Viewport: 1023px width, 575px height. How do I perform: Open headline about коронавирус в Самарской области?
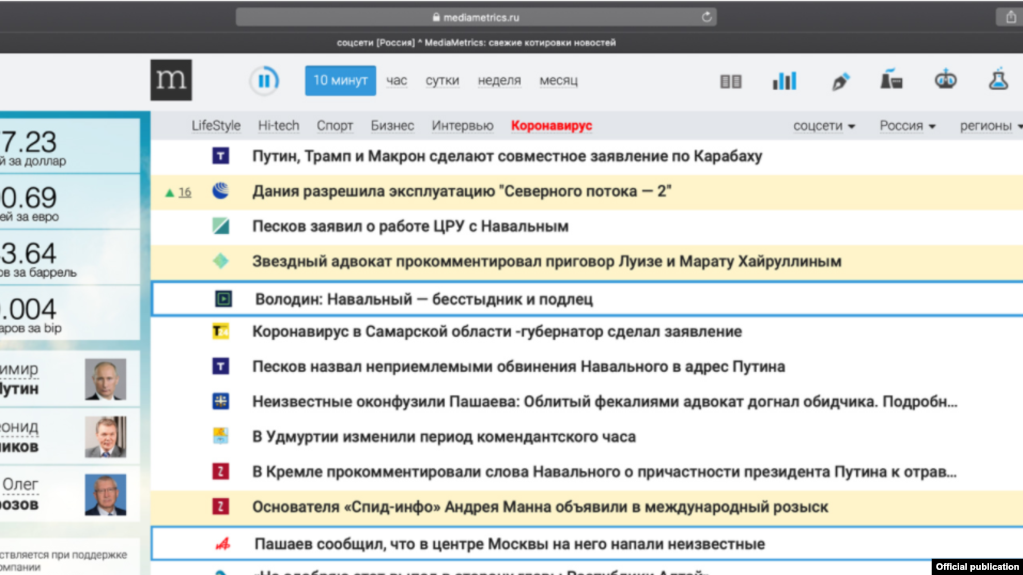pos(497,332)
